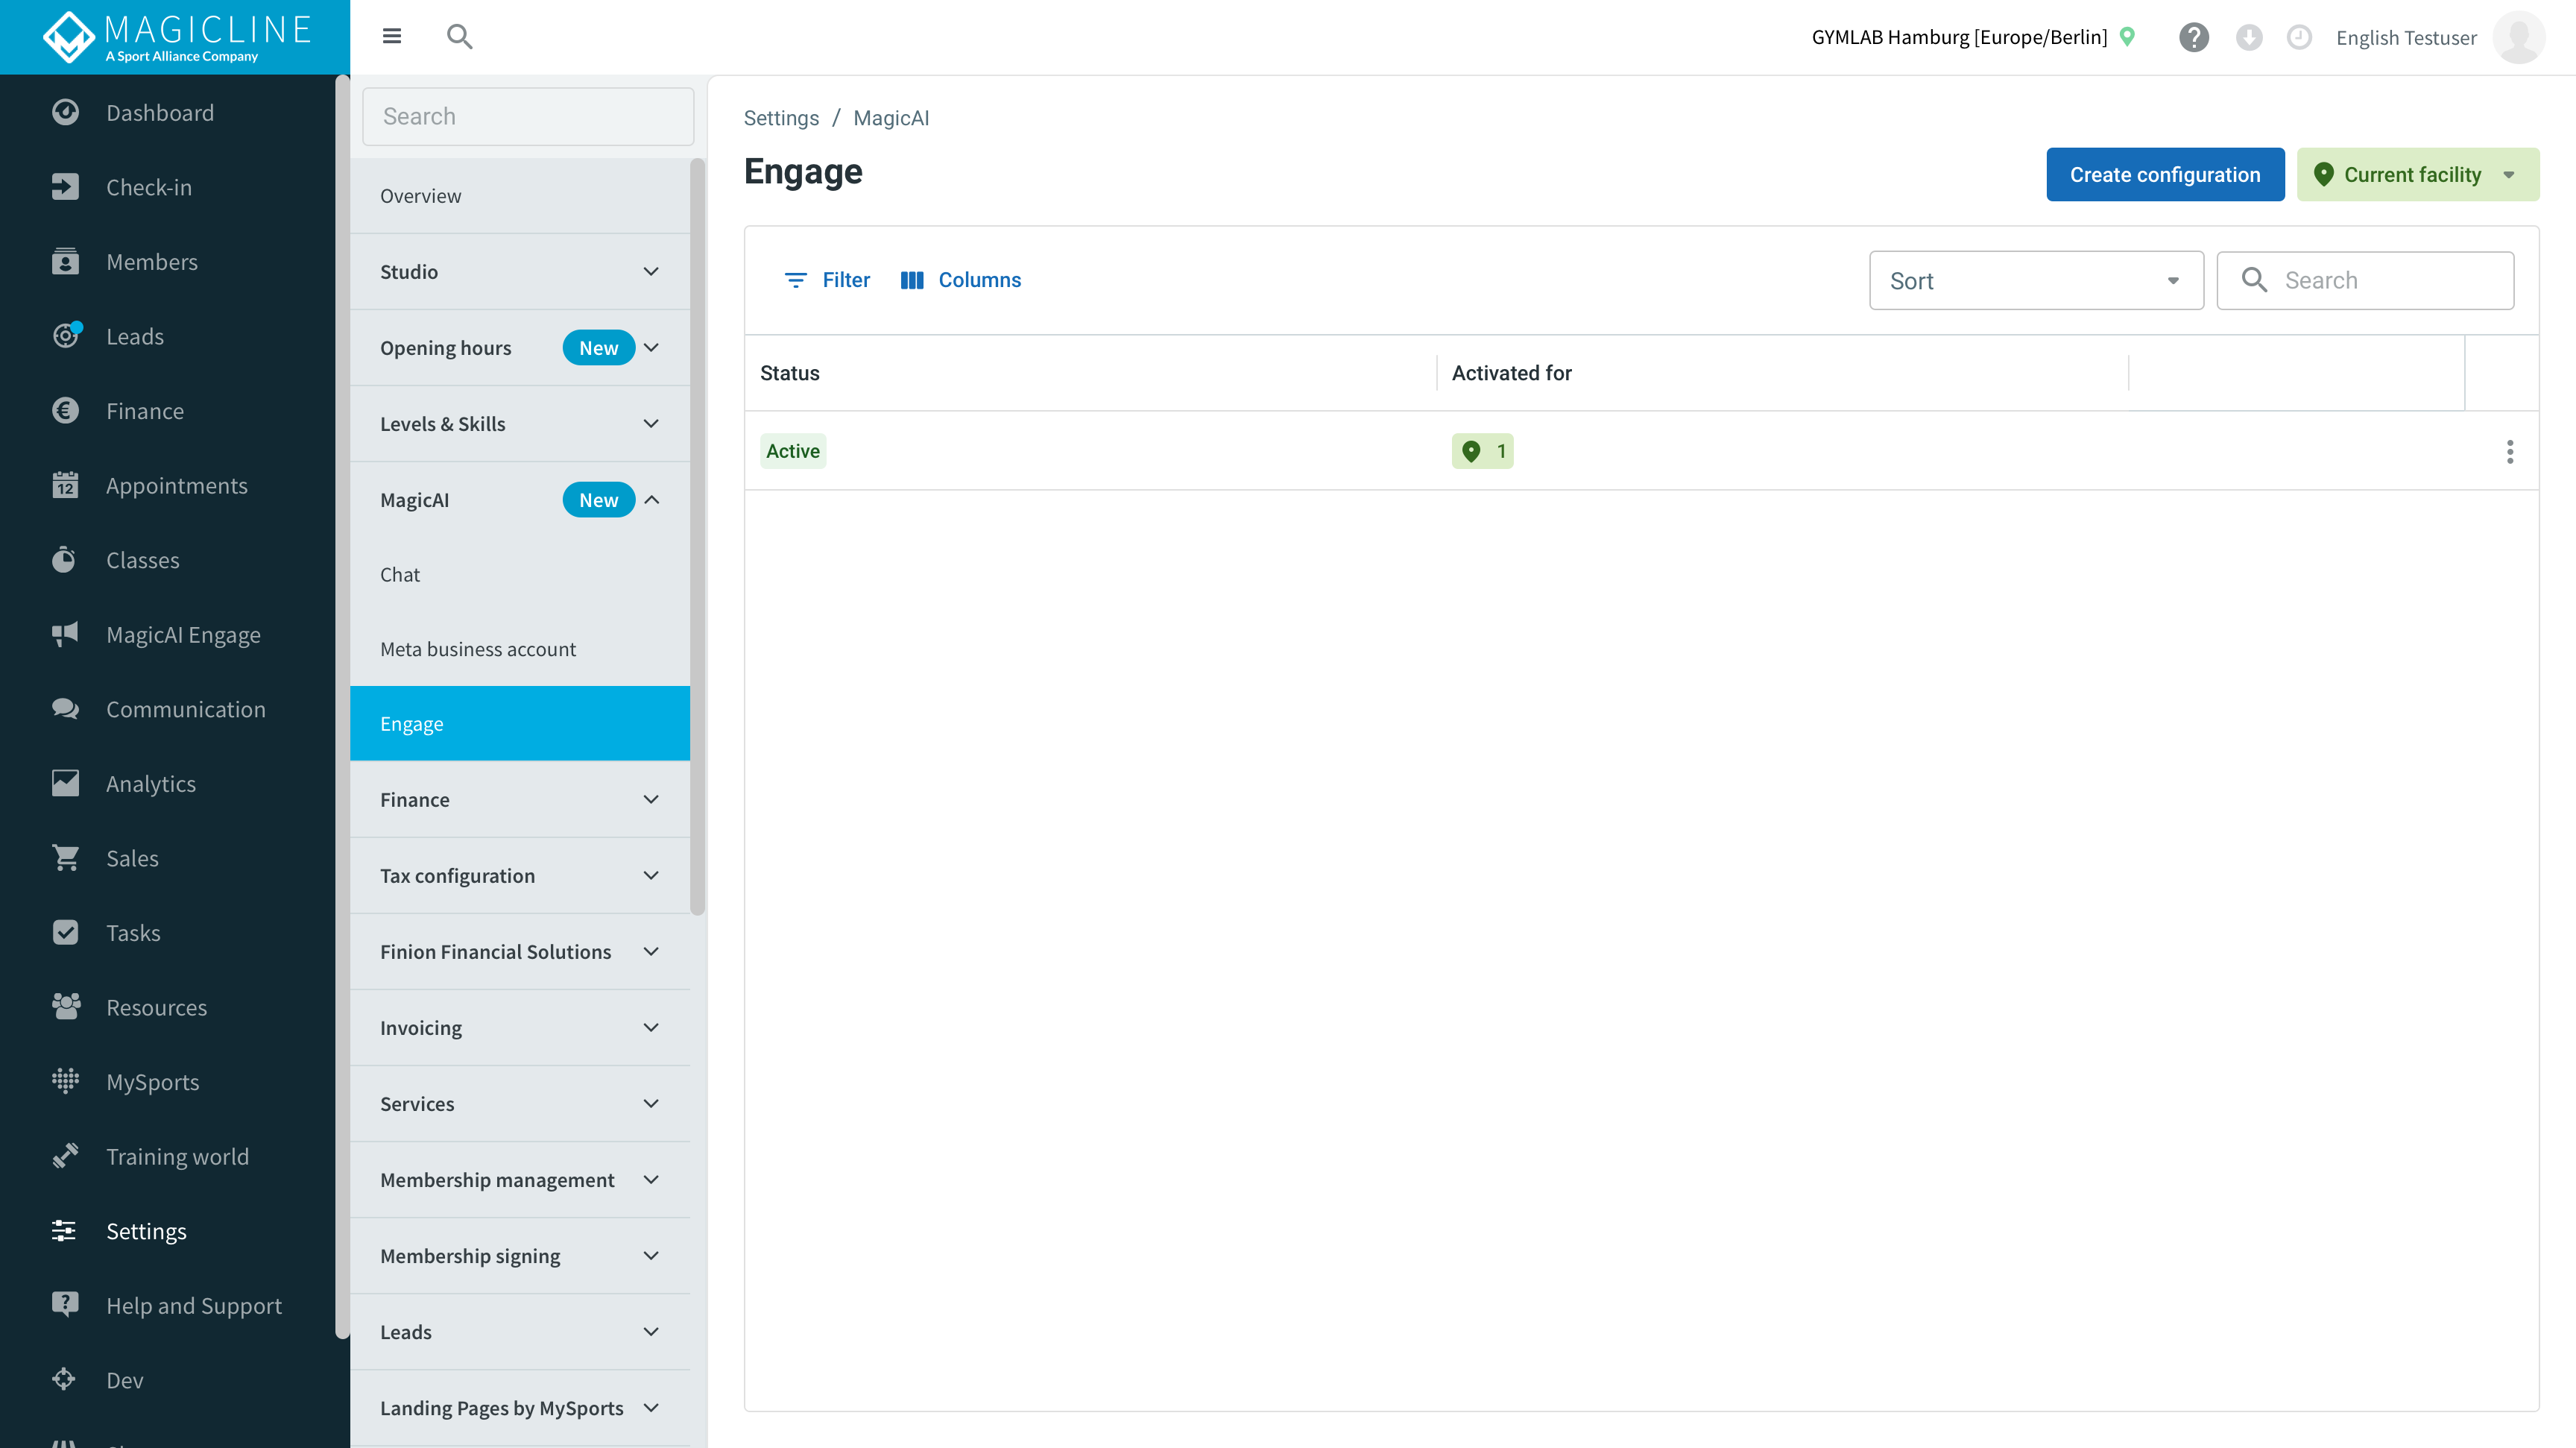Open the Filter options

click(x=827, y=280)
